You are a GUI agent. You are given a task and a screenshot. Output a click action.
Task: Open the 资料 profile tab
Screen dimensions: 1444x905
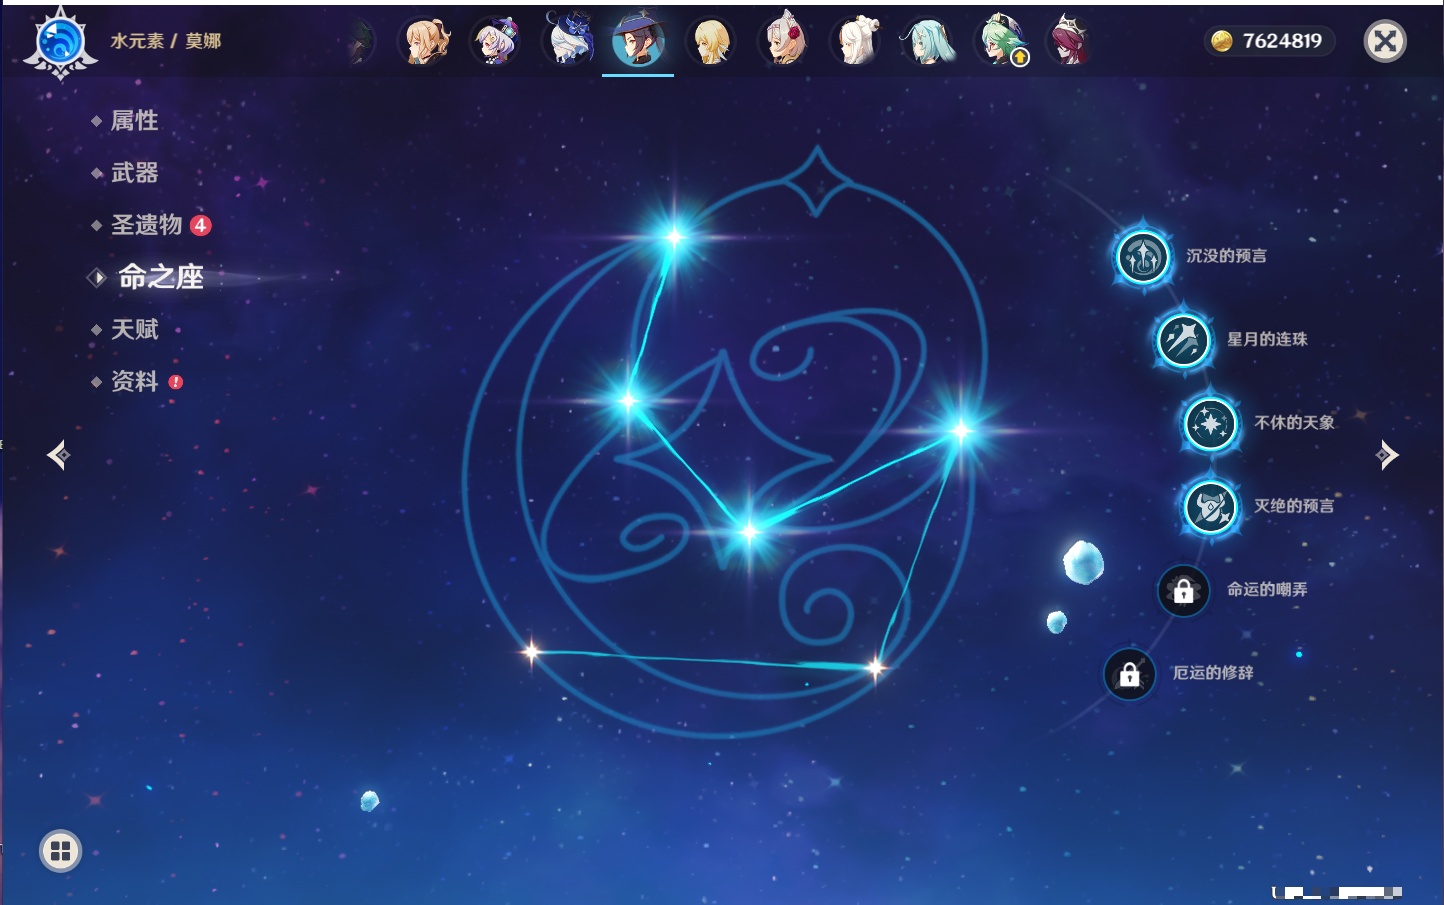point(134,381)
